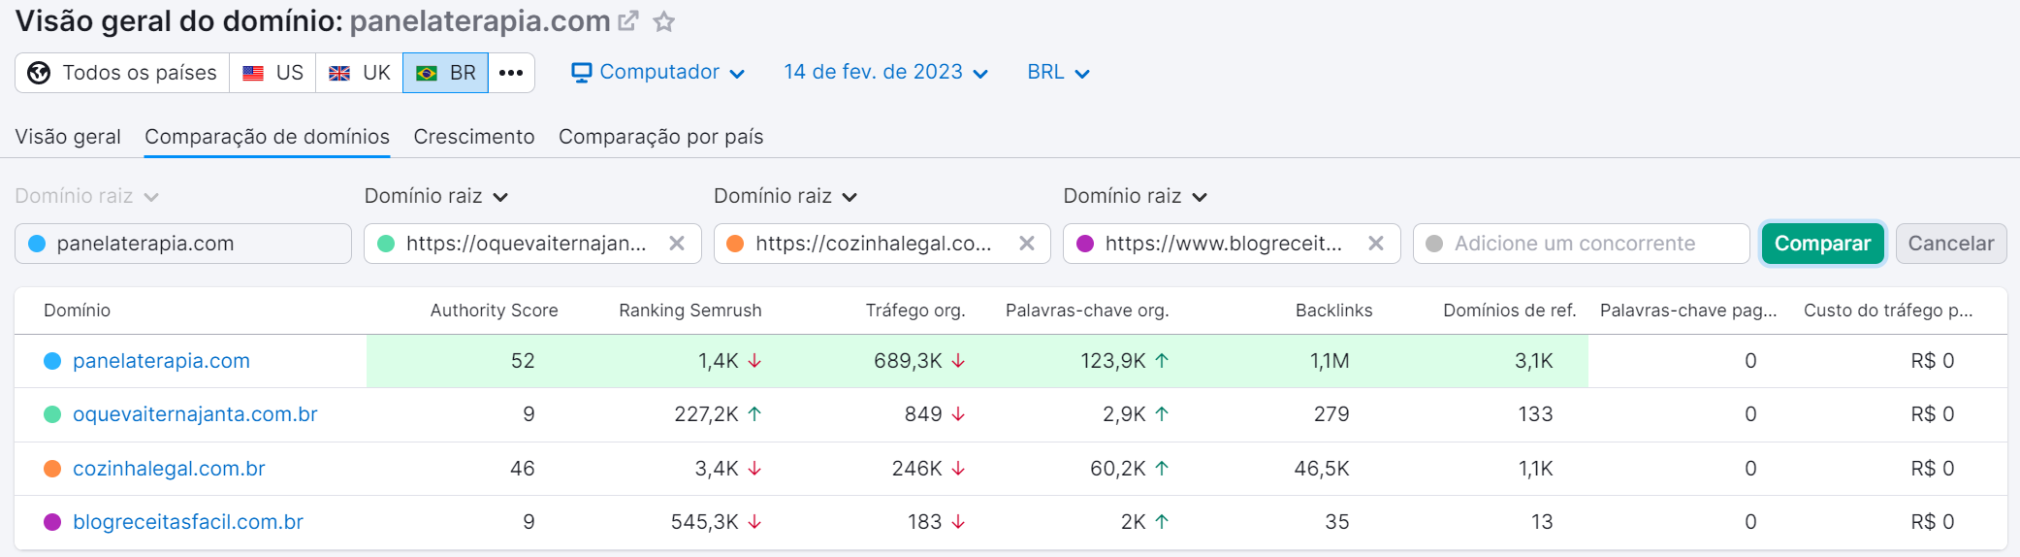Click traffic value 689,3K

point(908,361)
